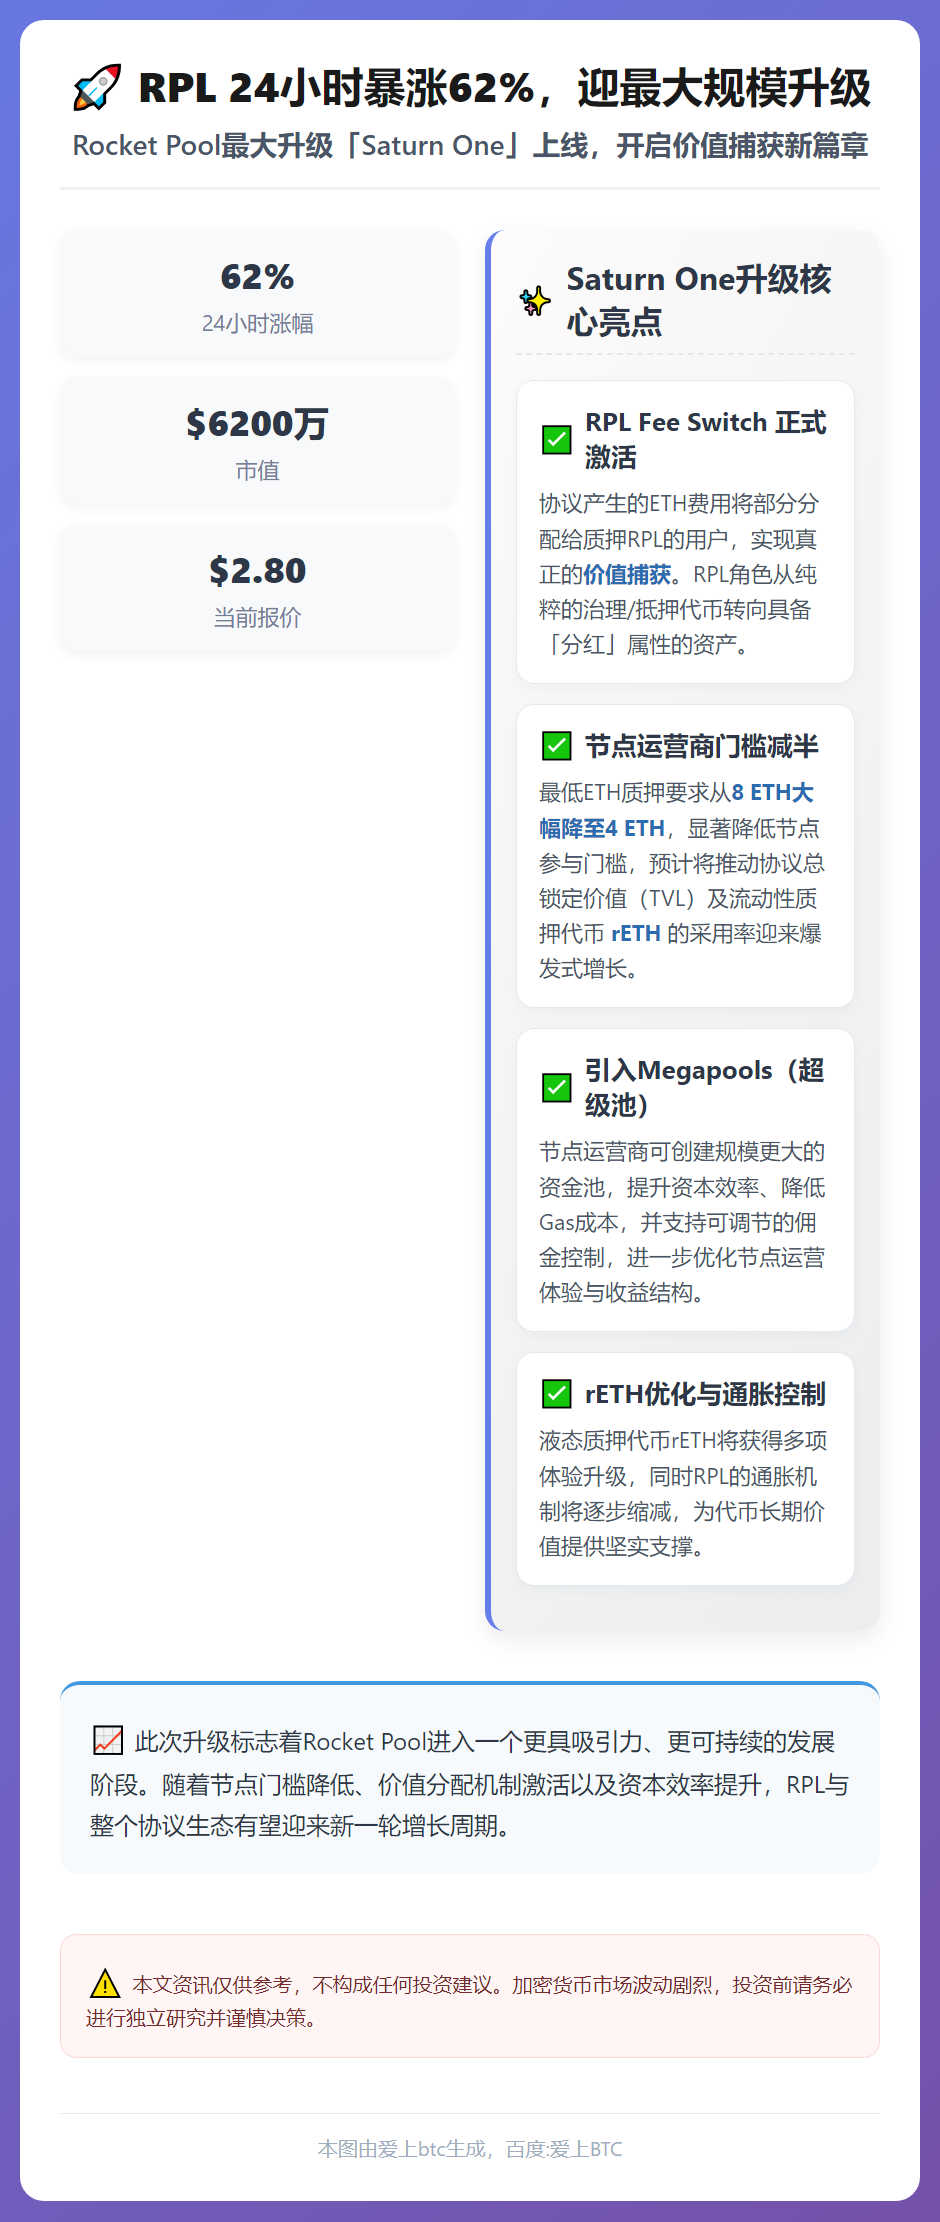Click the highlighted rETH term
The width and height of the screenshot is (940, 2222).
636,934
